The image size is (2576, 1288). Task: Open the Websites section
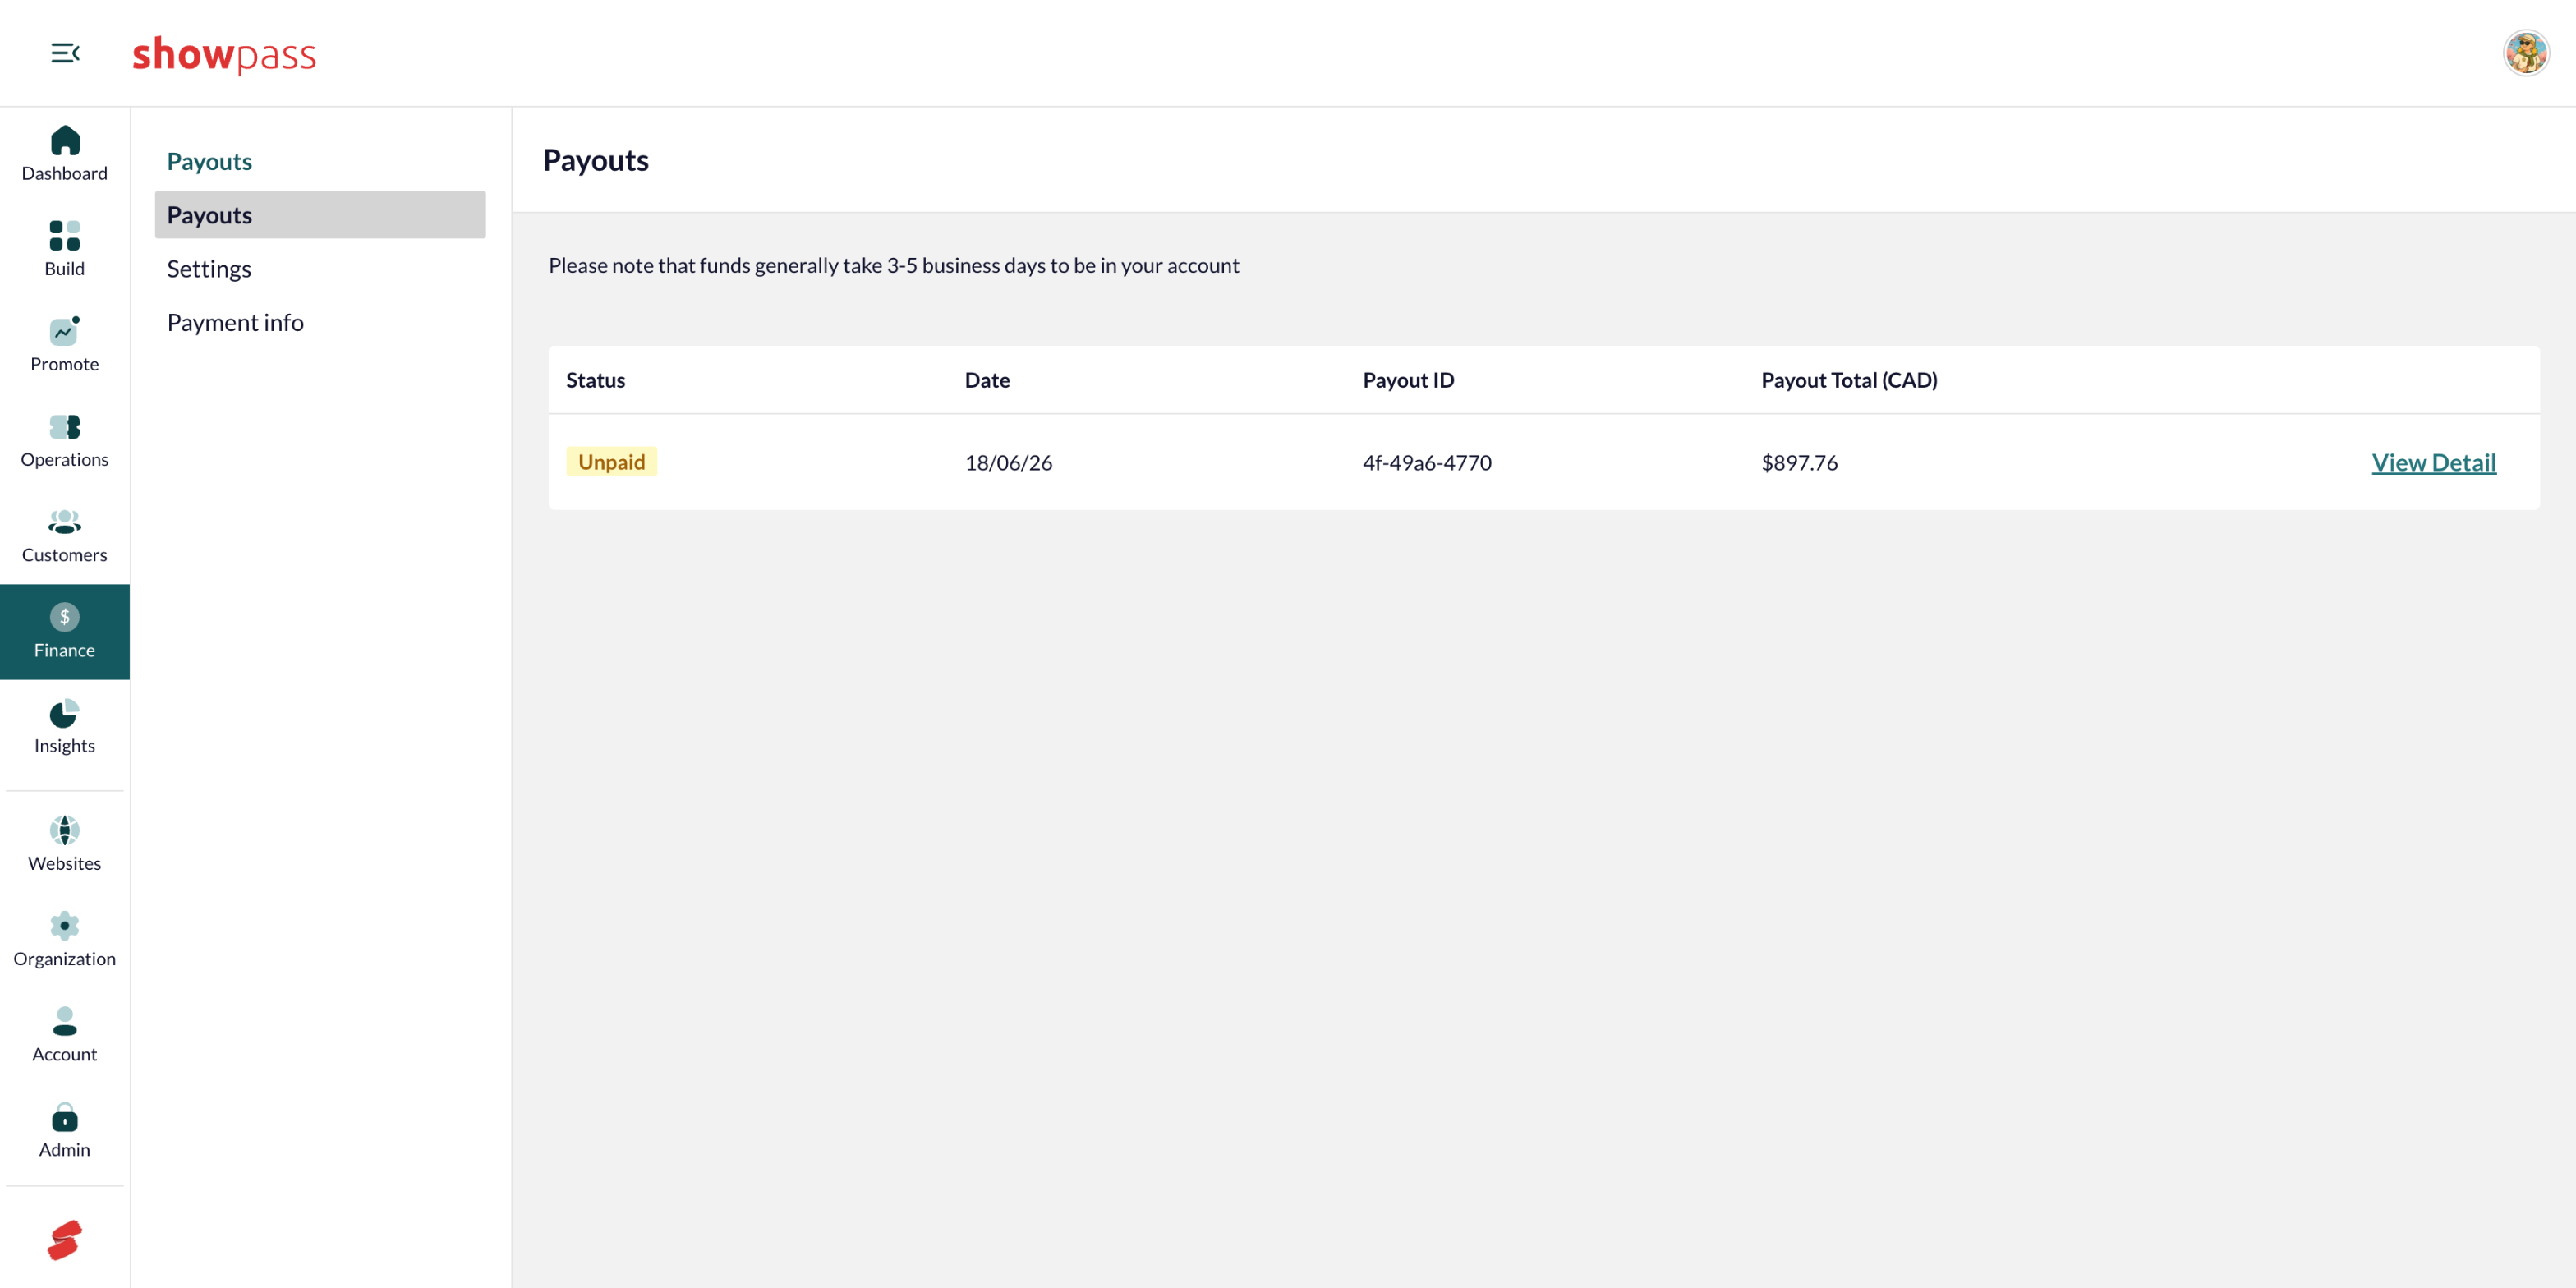[x=65, y=844]
